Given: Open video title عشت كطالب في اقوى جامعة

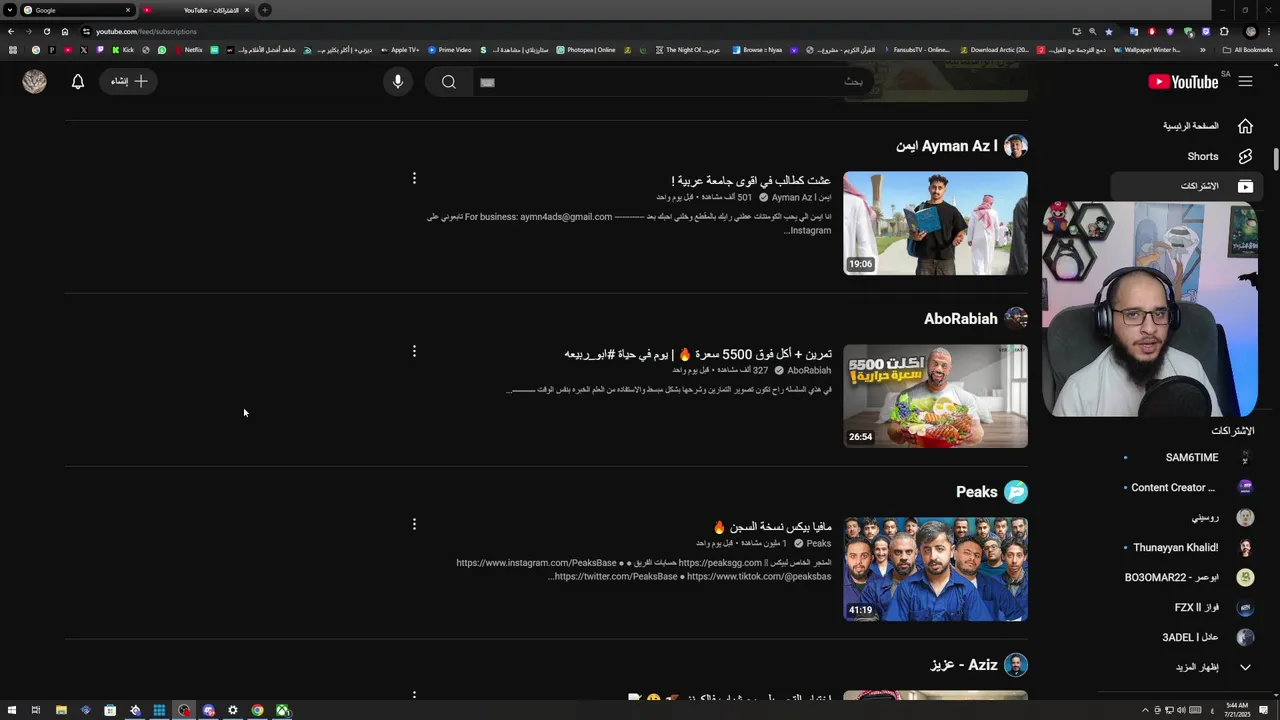Looking at the screenshot, I should pos(751,180).
